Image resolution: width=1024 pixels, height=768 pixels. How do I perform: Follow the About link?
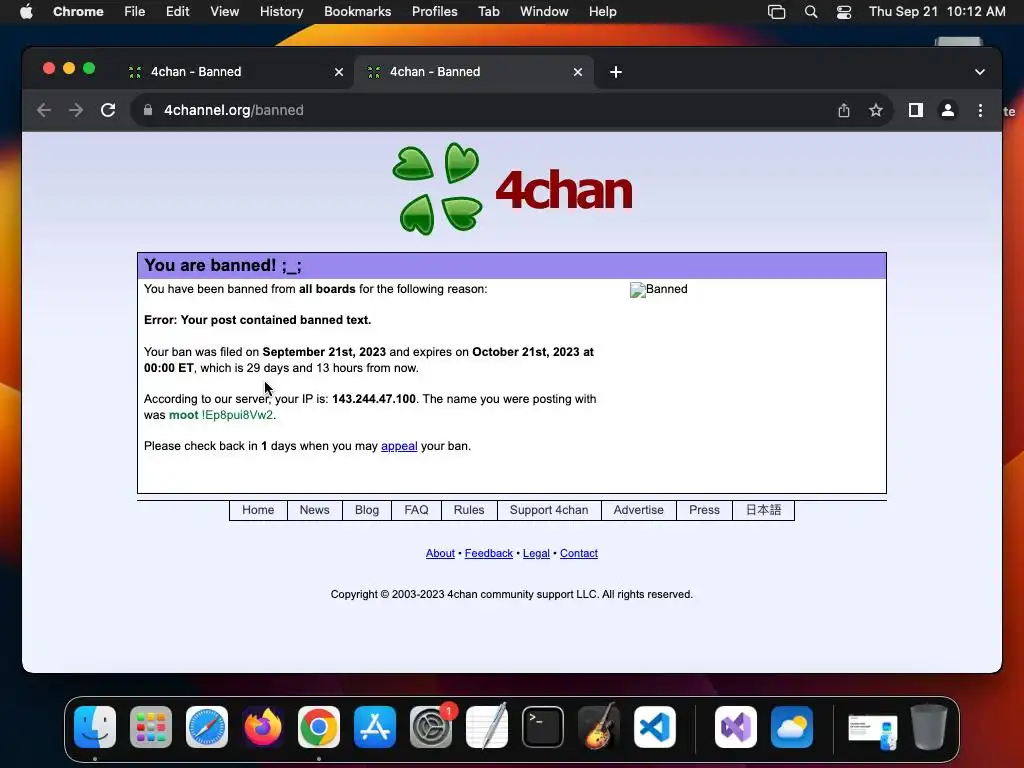point(440,553)
